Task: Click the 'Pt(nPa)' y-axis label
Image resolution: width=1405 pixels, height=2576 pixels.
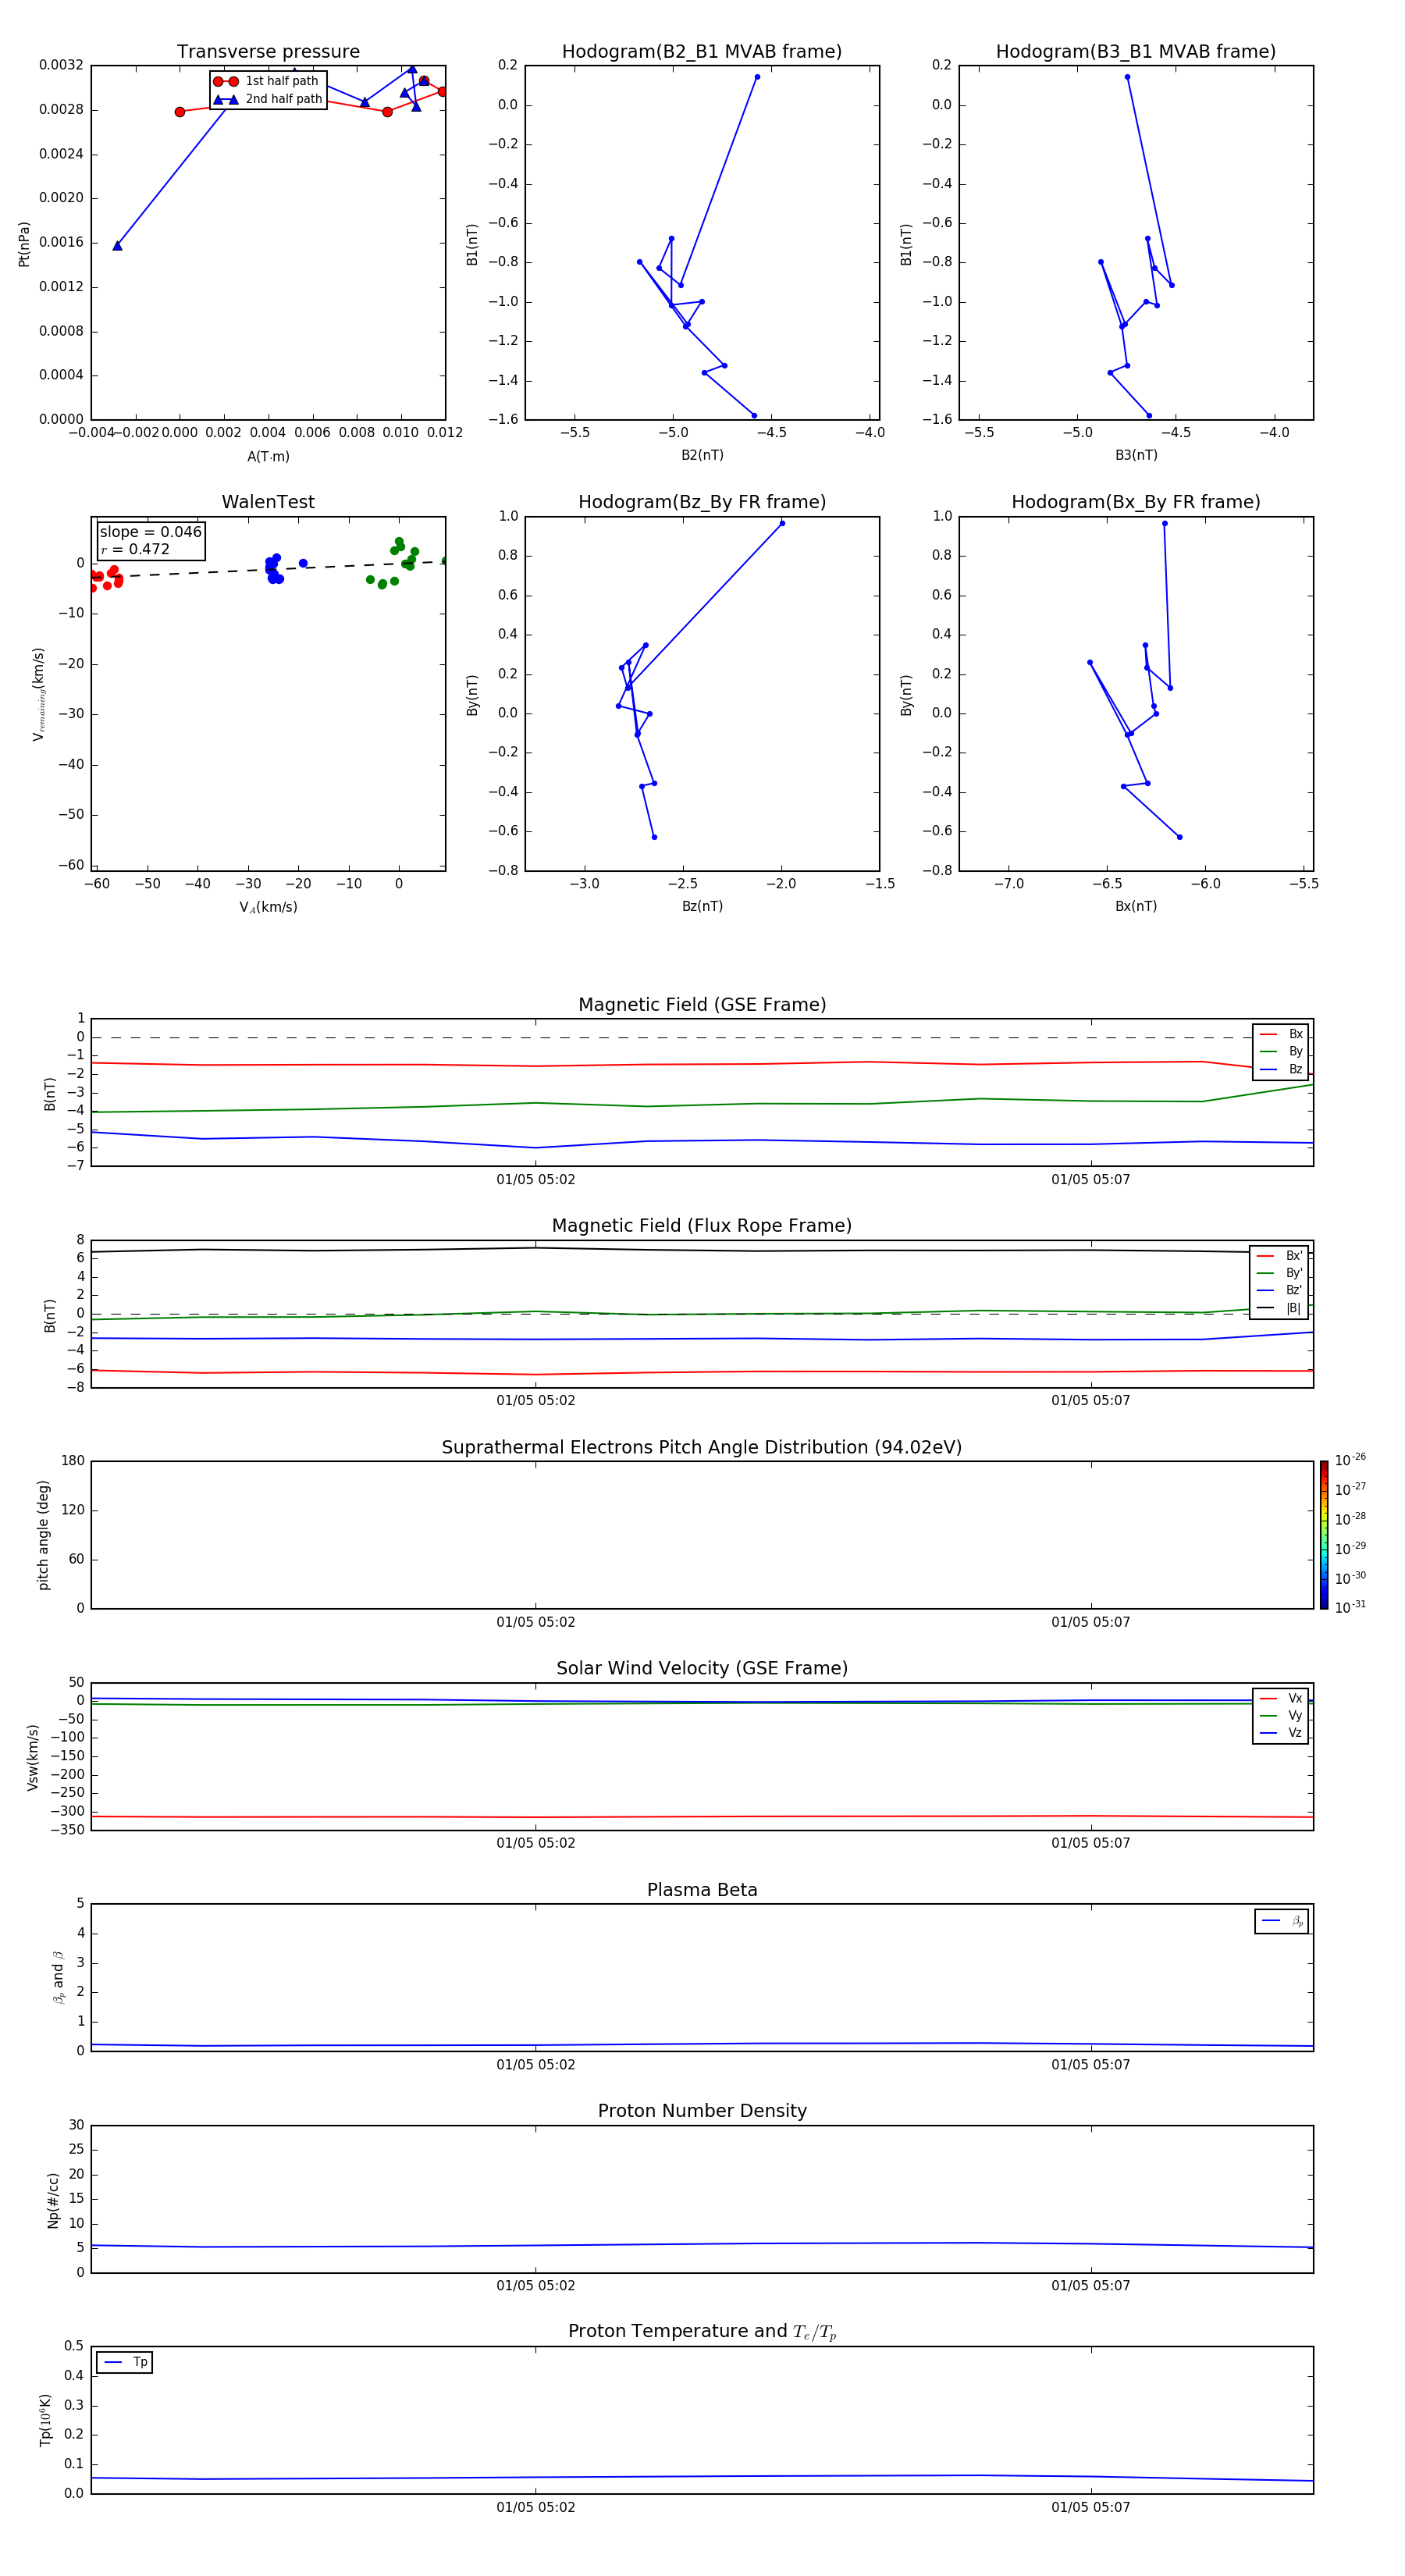Action: click(24, 244)
